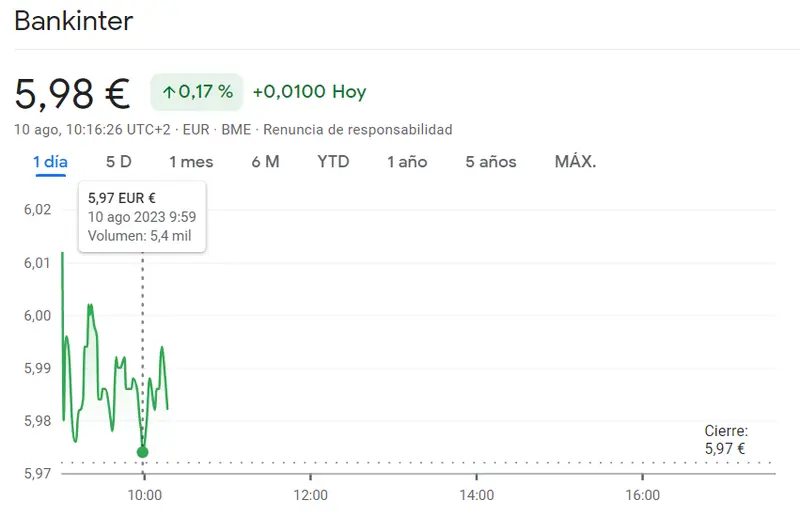800x517 pixels.
Task: Click the green up-arrow 0,17 % badge
Action: 197,92
